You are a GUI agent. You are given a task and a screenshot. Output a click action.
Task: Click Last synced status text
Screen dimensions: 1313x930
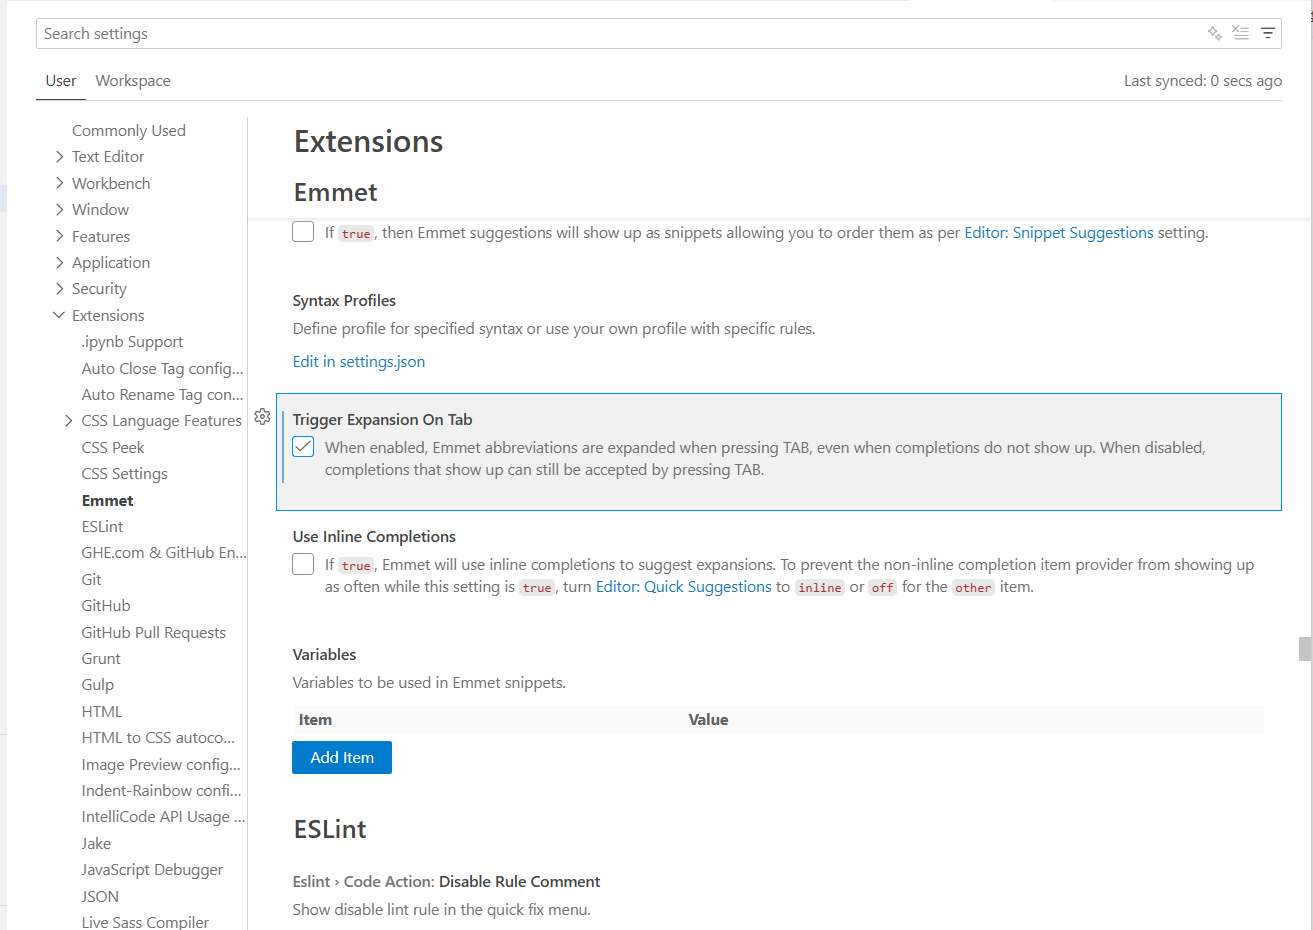[x=1203, y=81]
